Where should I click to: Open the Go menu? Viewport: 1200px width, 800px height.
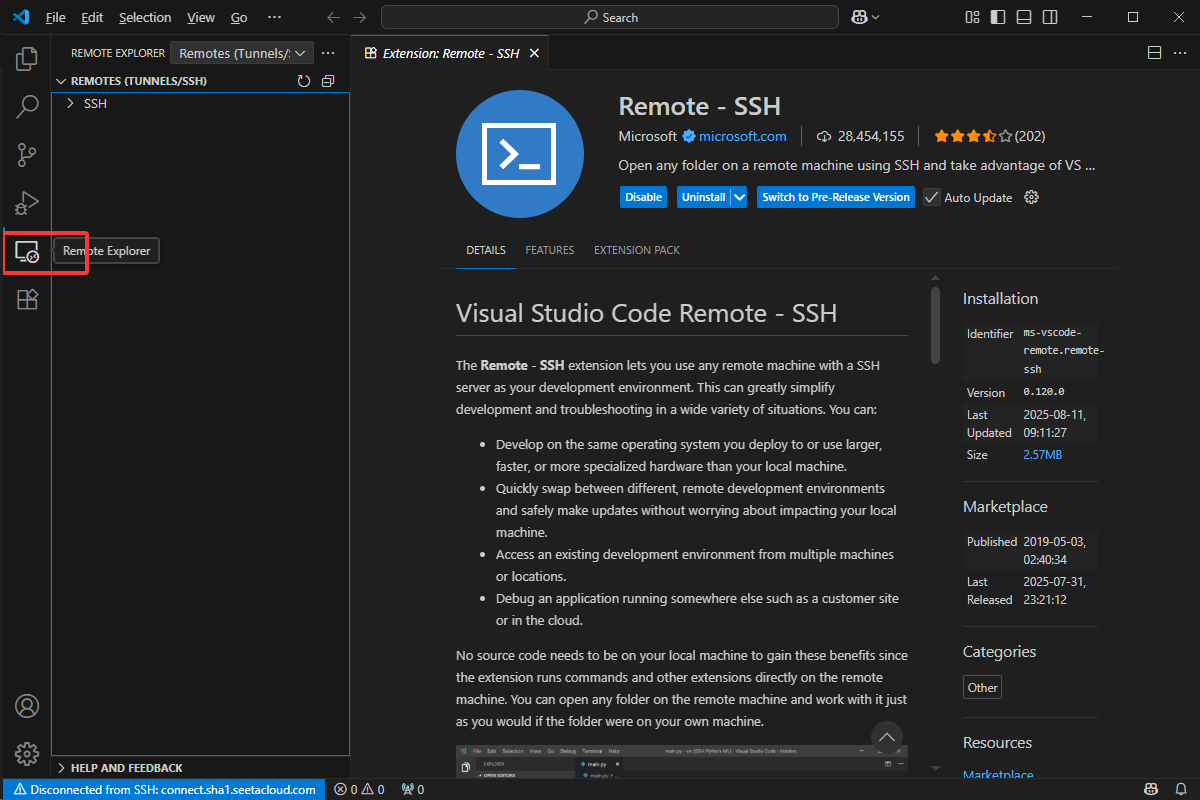[x=239, y=17]
